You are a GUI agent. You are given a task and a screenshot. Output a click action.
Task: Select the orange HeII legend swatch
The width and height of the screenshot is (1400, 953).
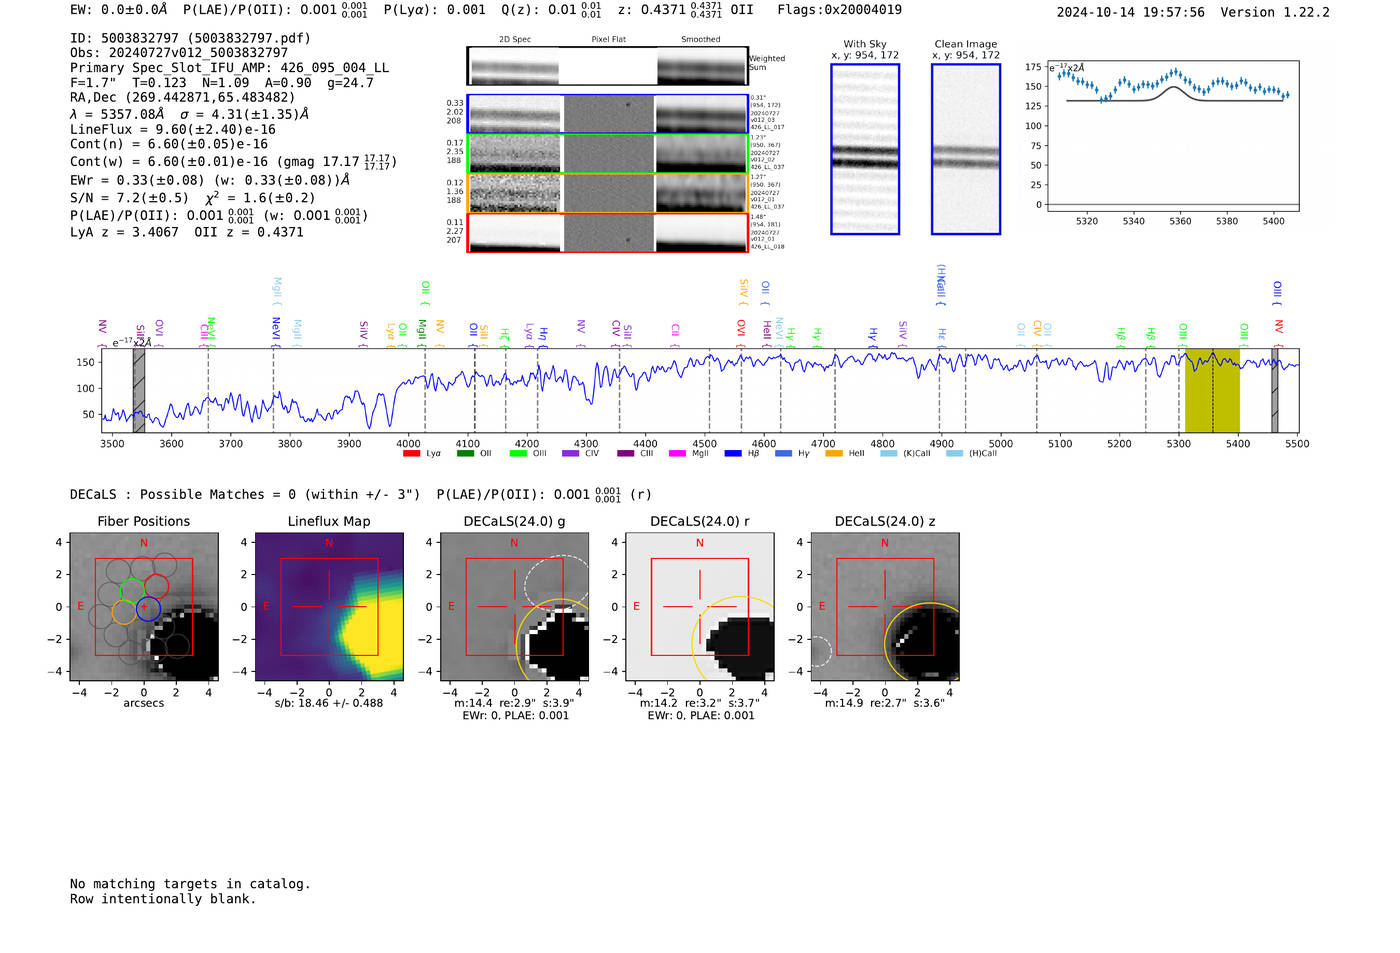pos(834,454)
